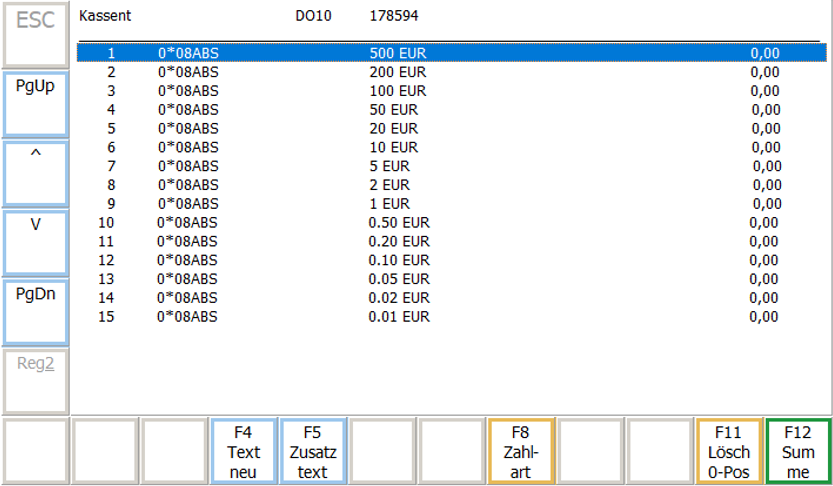The image size is (833, 486).
Task: Select the 500 EUR denomination row
Action: [x=396, y=53]
